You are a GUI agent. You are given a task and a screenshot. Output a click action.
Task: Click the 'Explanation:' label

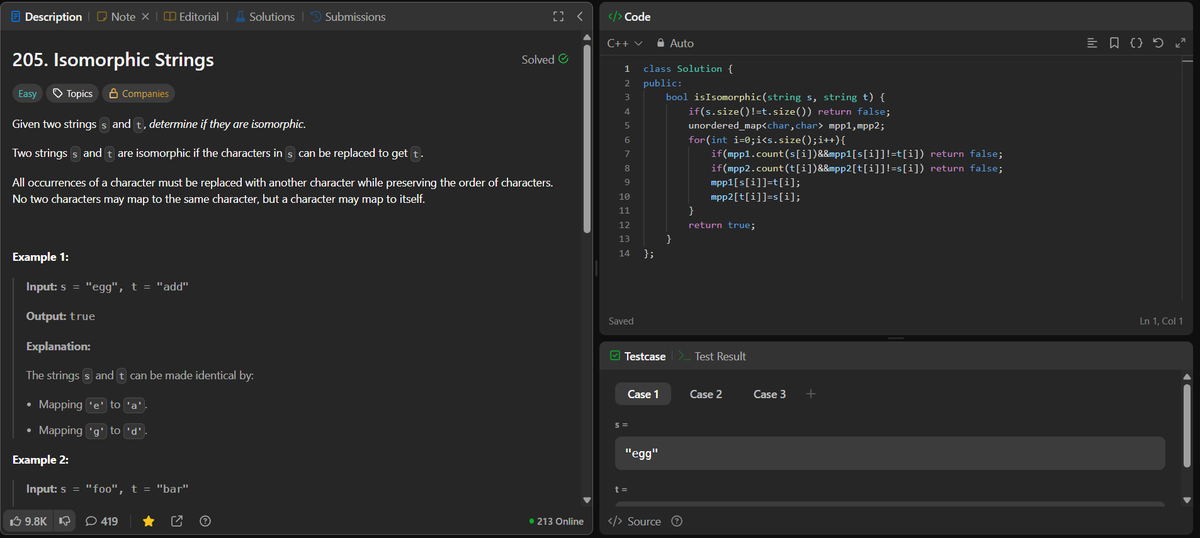(58, 346)
